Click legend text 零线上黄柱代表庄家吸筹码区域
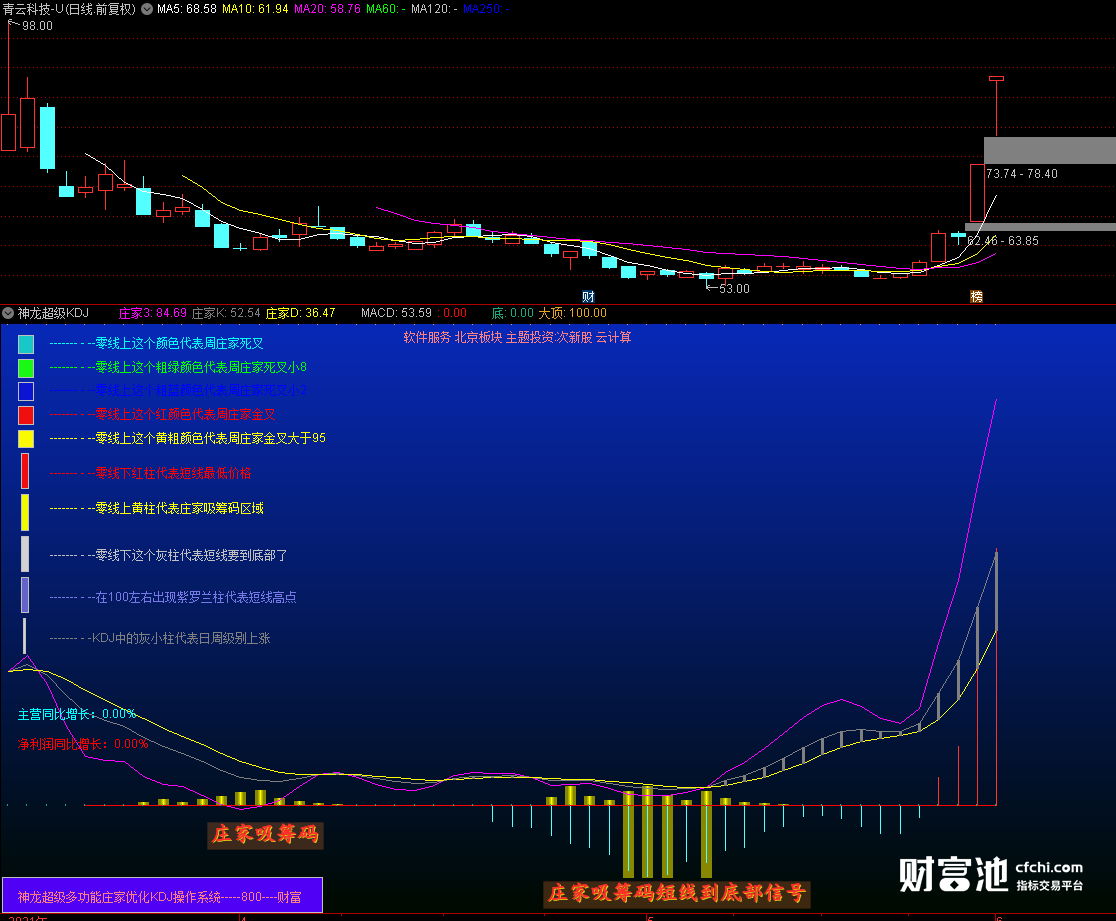Viewport: 1116px width, 921px height. point(179,508)
